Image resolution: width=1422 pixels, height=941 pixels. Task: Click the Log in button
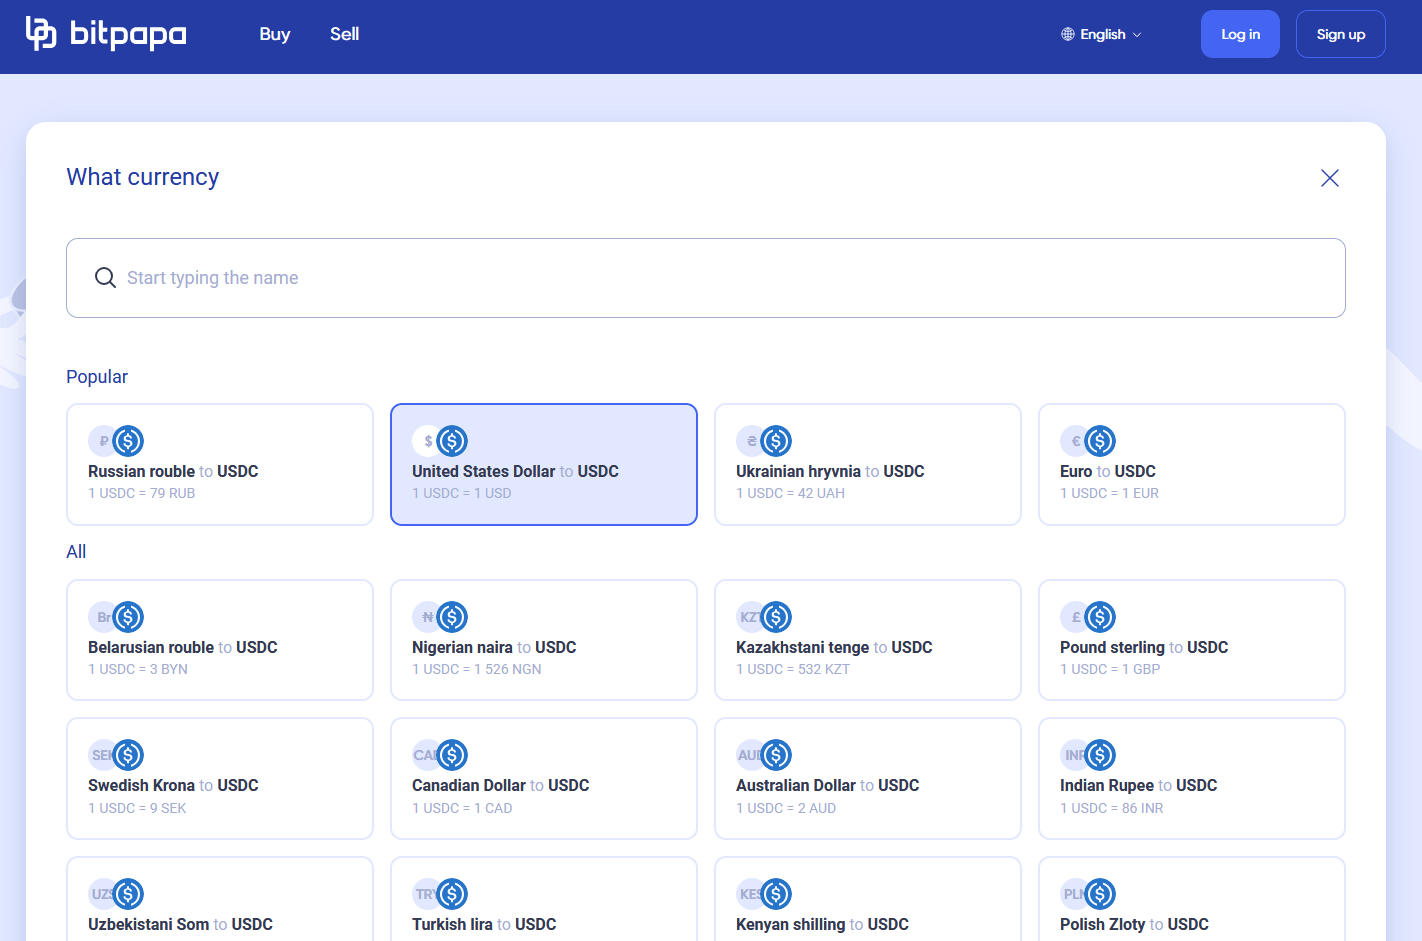[1240, 34]
